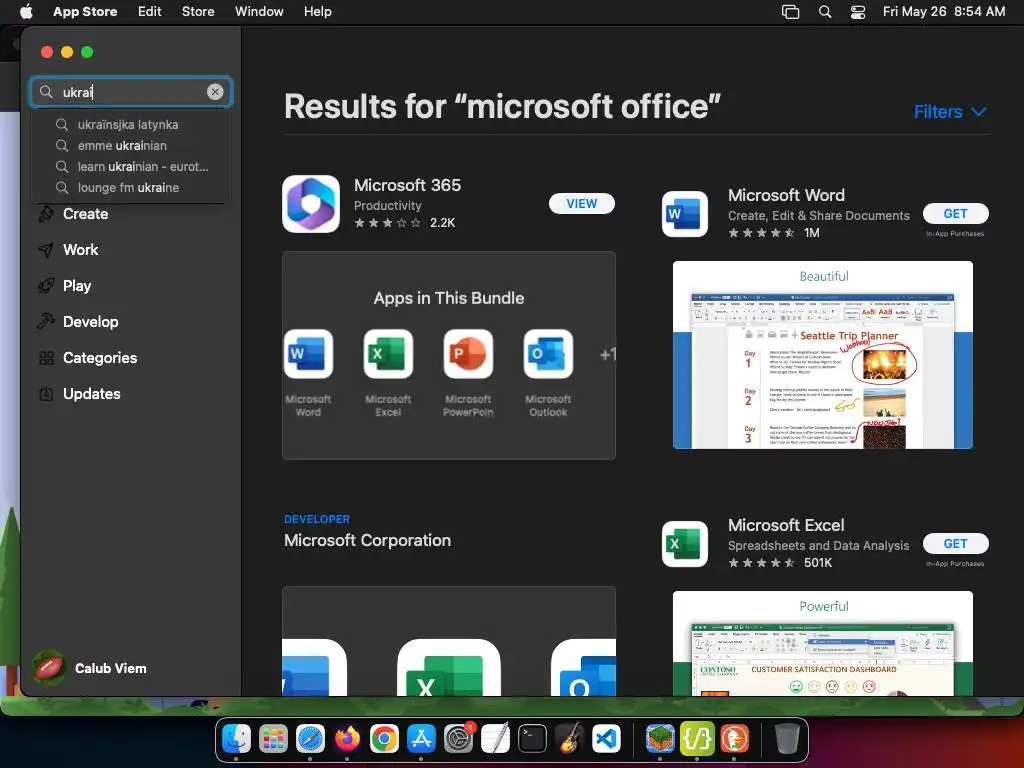
Task: Click the Microsoft Excel title text
Action: [786, 525]
